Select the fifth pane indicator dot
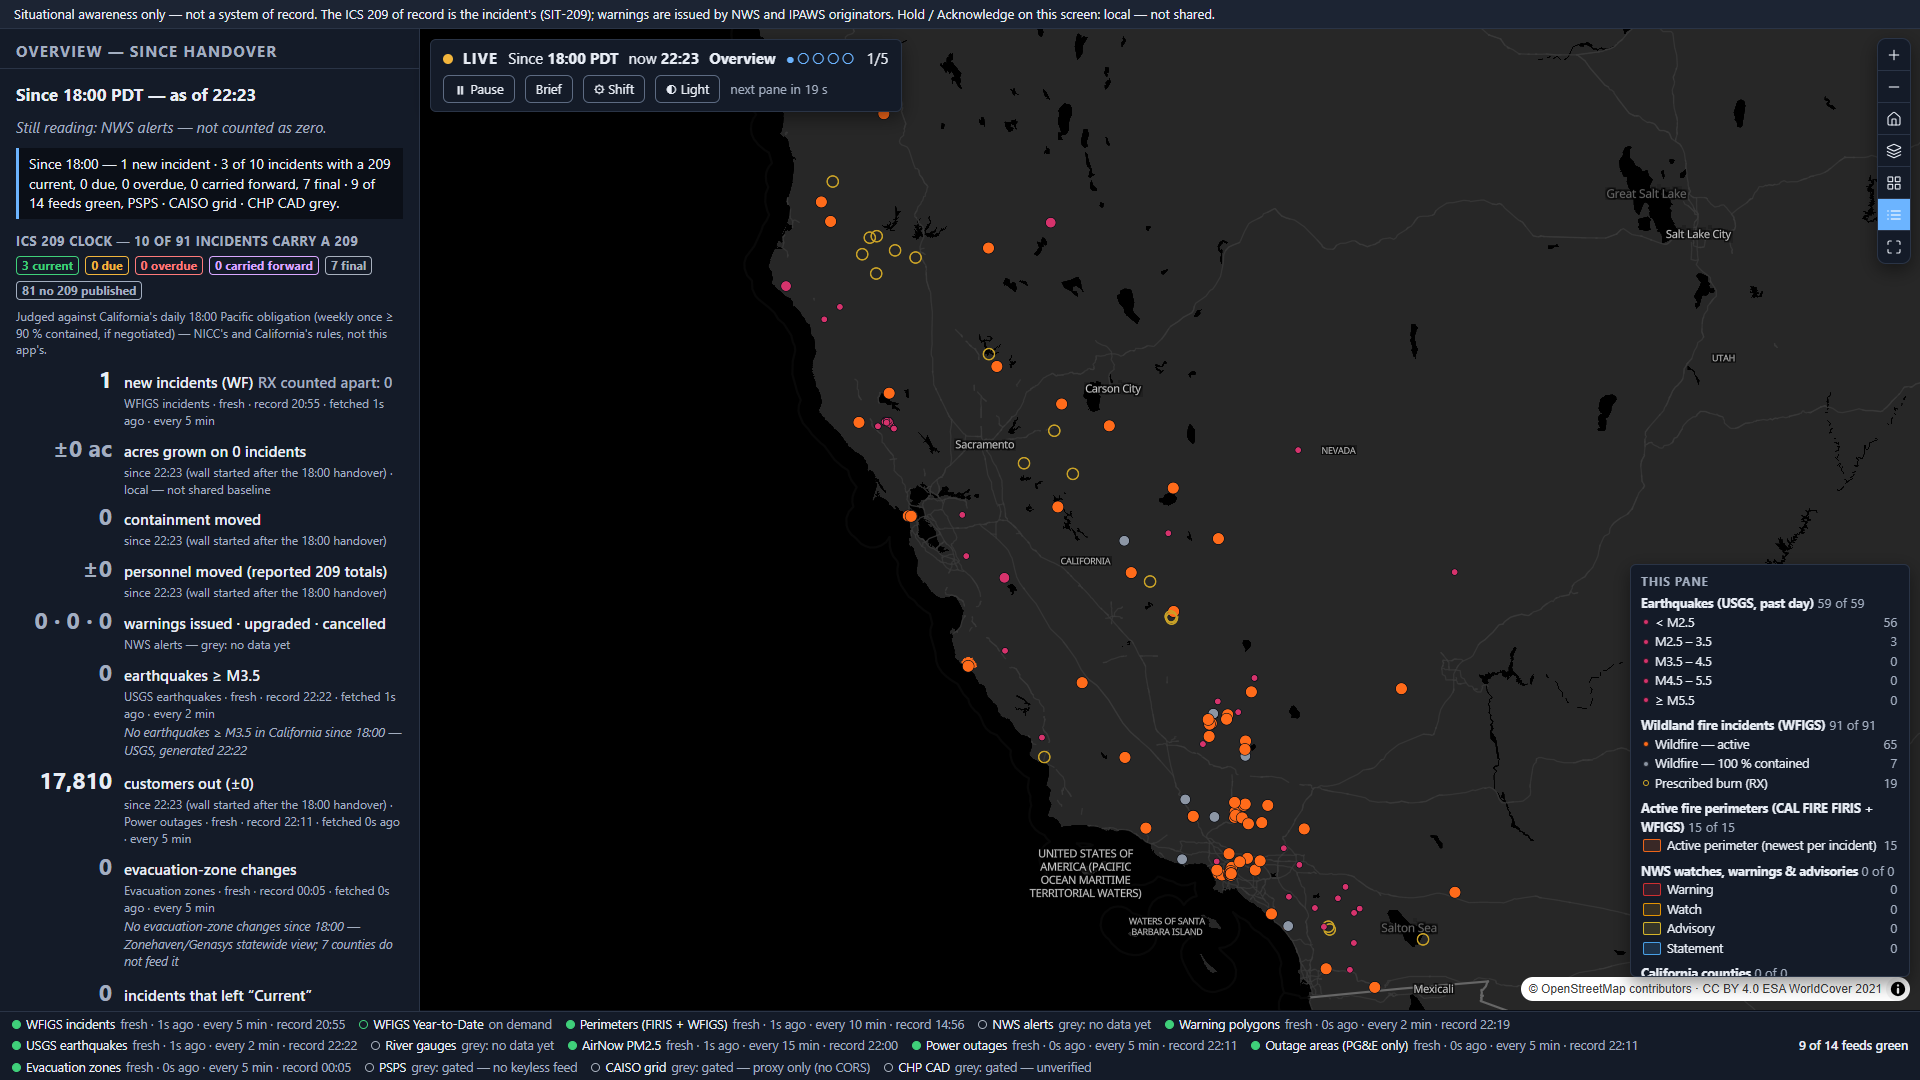Screen dimensions: 1920x1080 click(848, 59)
